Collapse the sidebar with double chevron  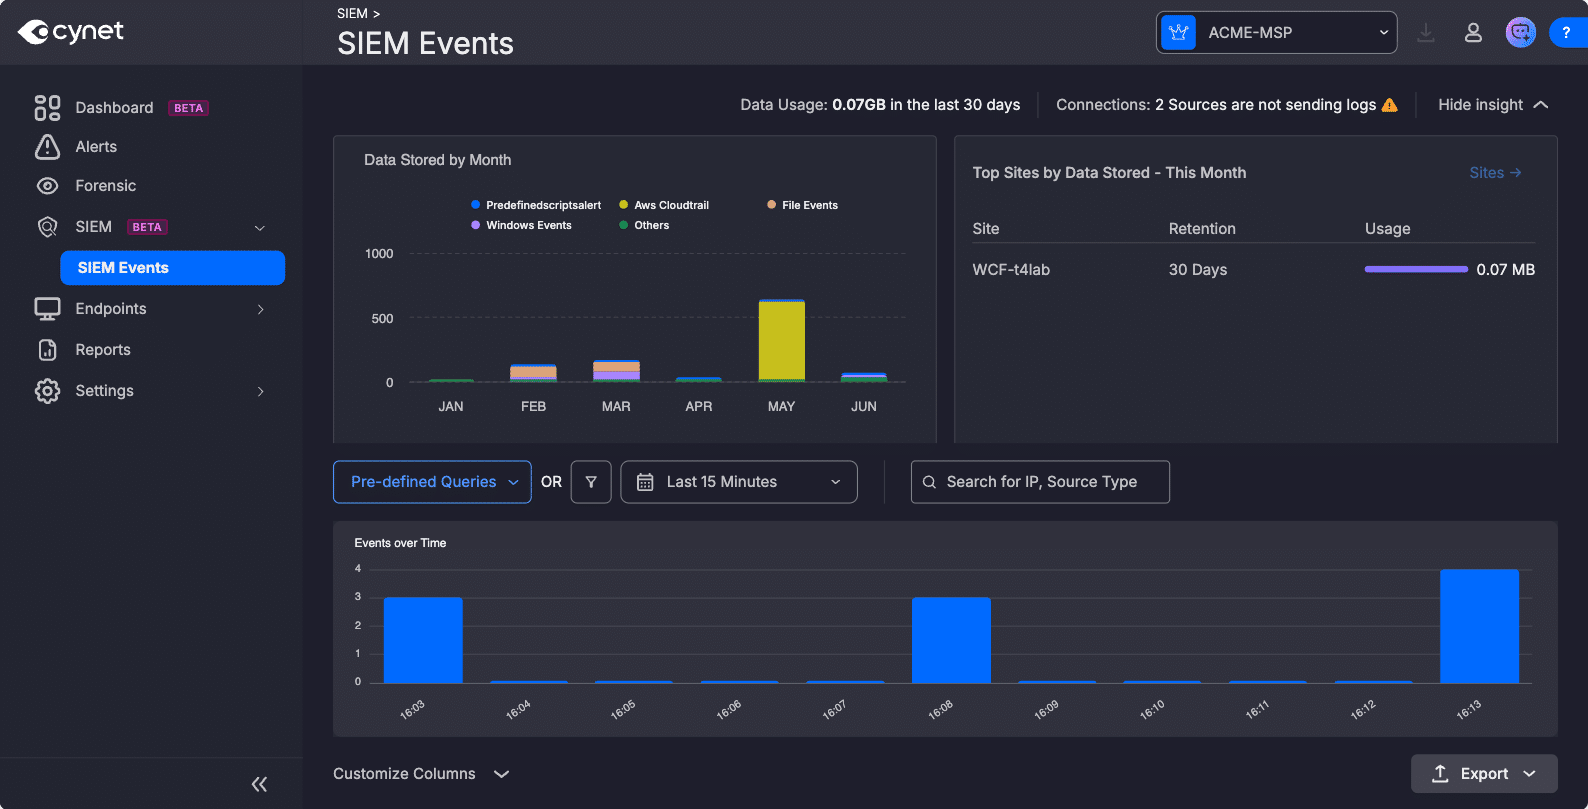tap(259, 784)
